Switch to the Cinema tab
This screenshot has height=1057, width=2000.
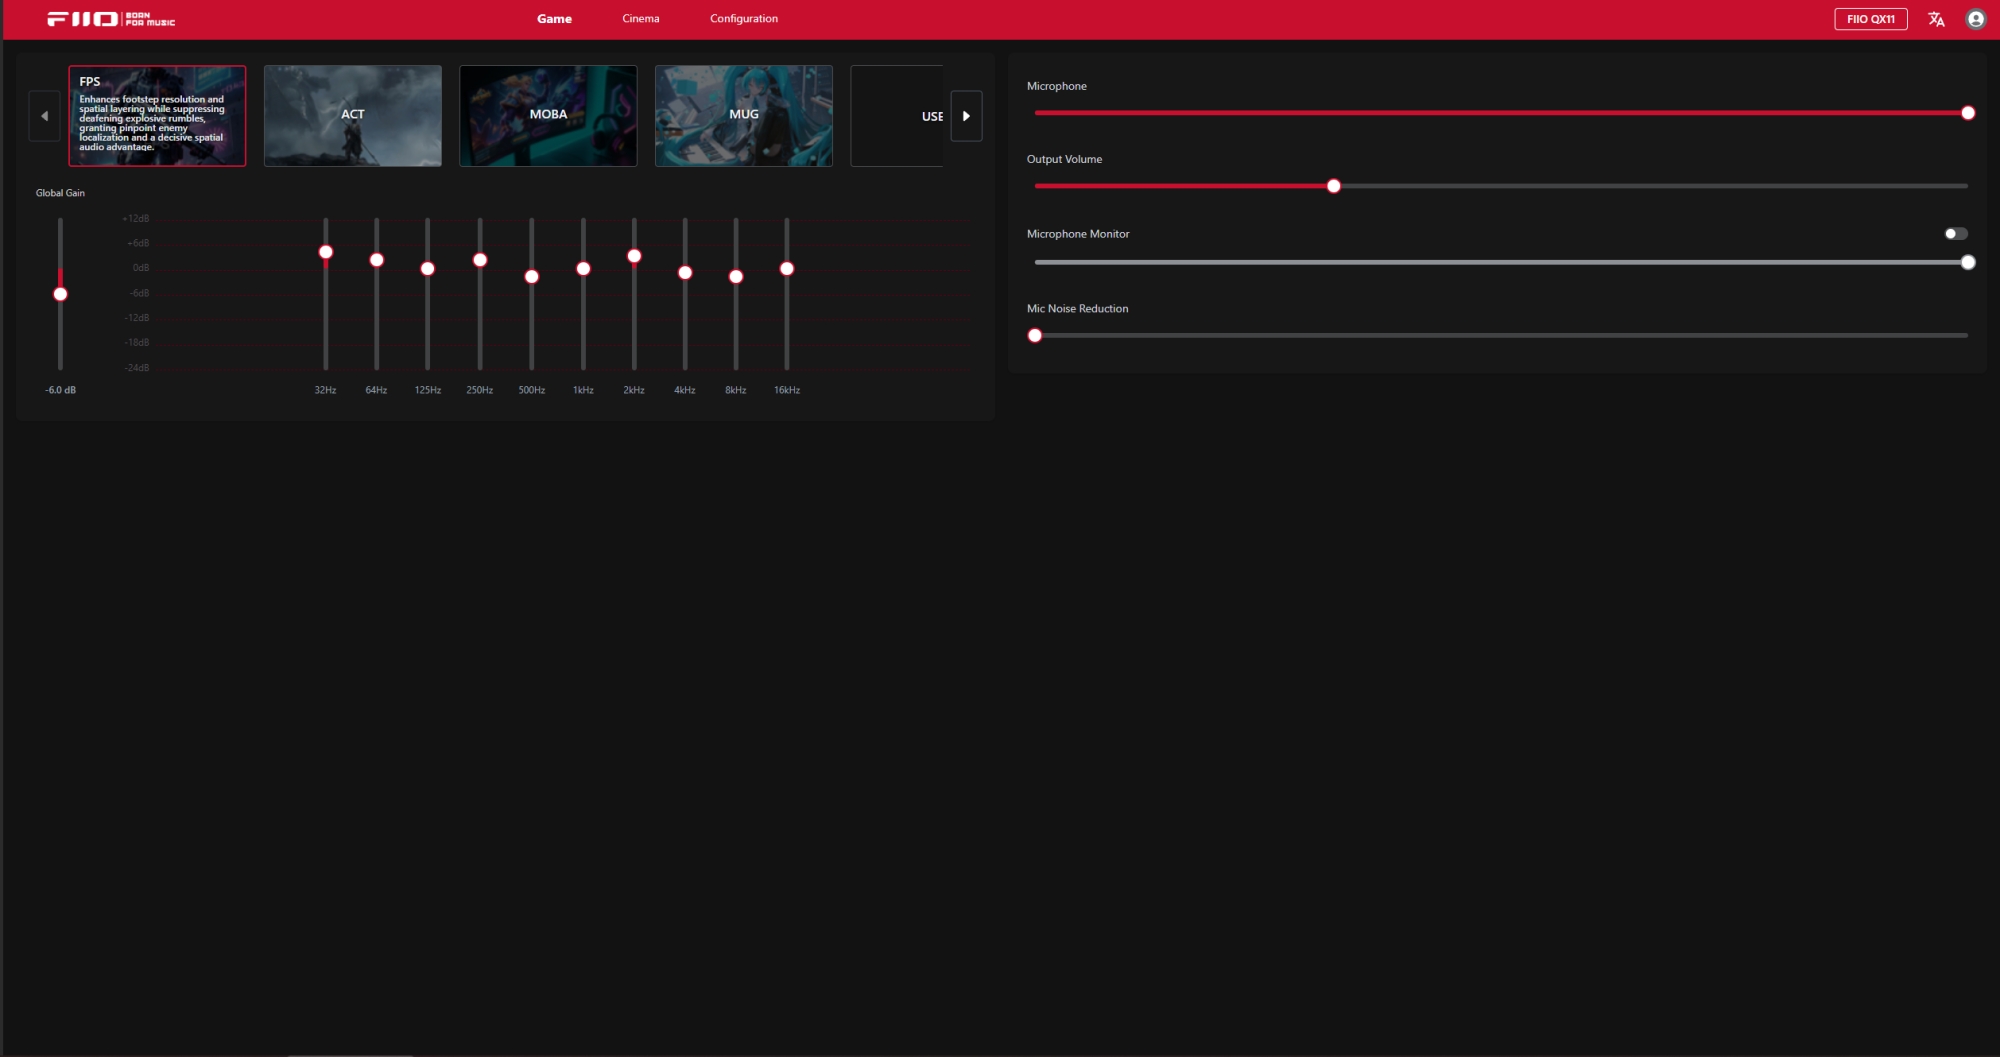click(x=641, y=19)
